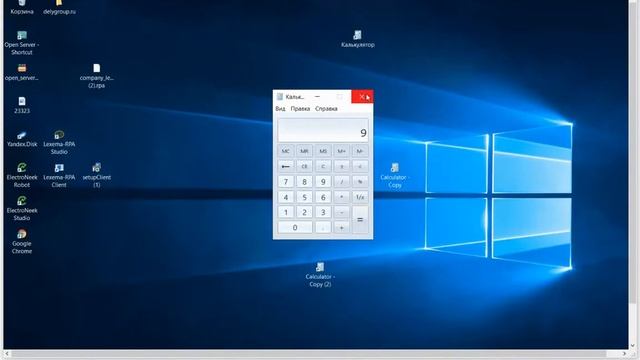The height and width of the screenshot is (360, 640).
Task: Select the company_le… (2).rpa file icon
Action: pyautogui.click(x=97, y=76)
